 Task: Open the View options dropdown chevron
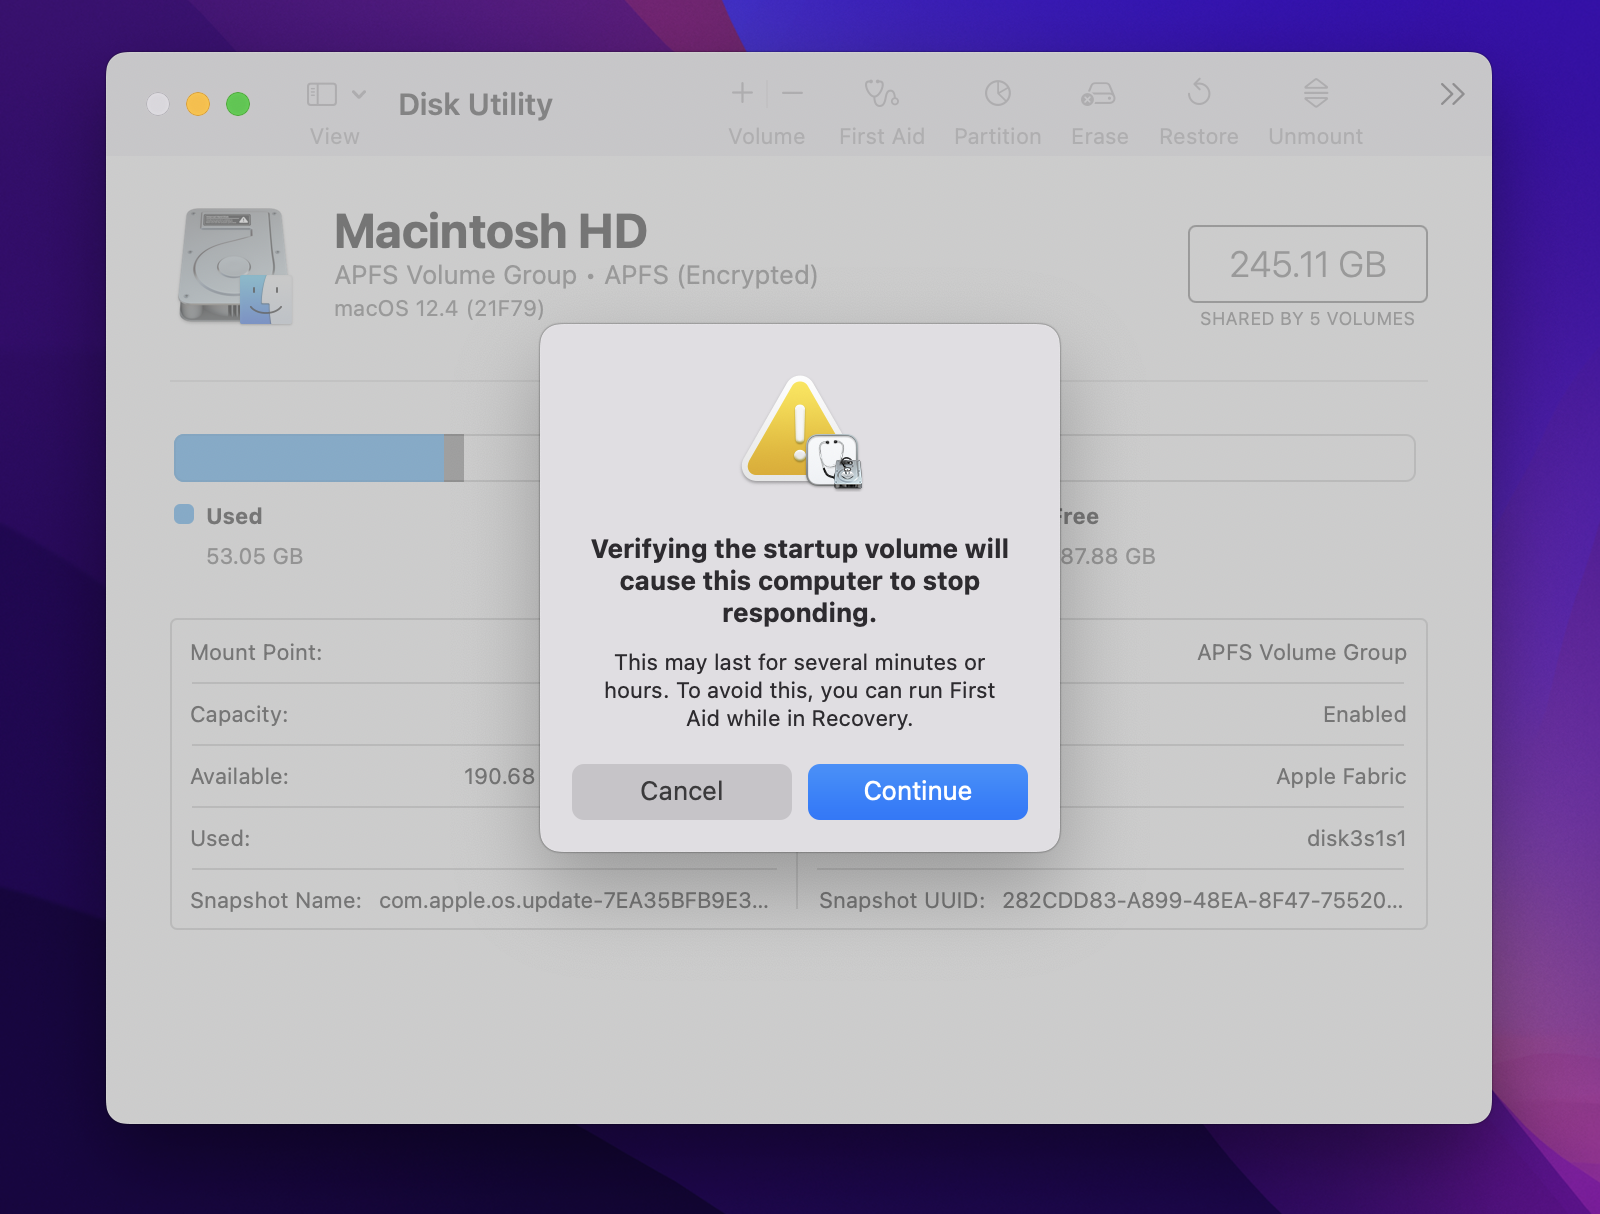(359, 94)
